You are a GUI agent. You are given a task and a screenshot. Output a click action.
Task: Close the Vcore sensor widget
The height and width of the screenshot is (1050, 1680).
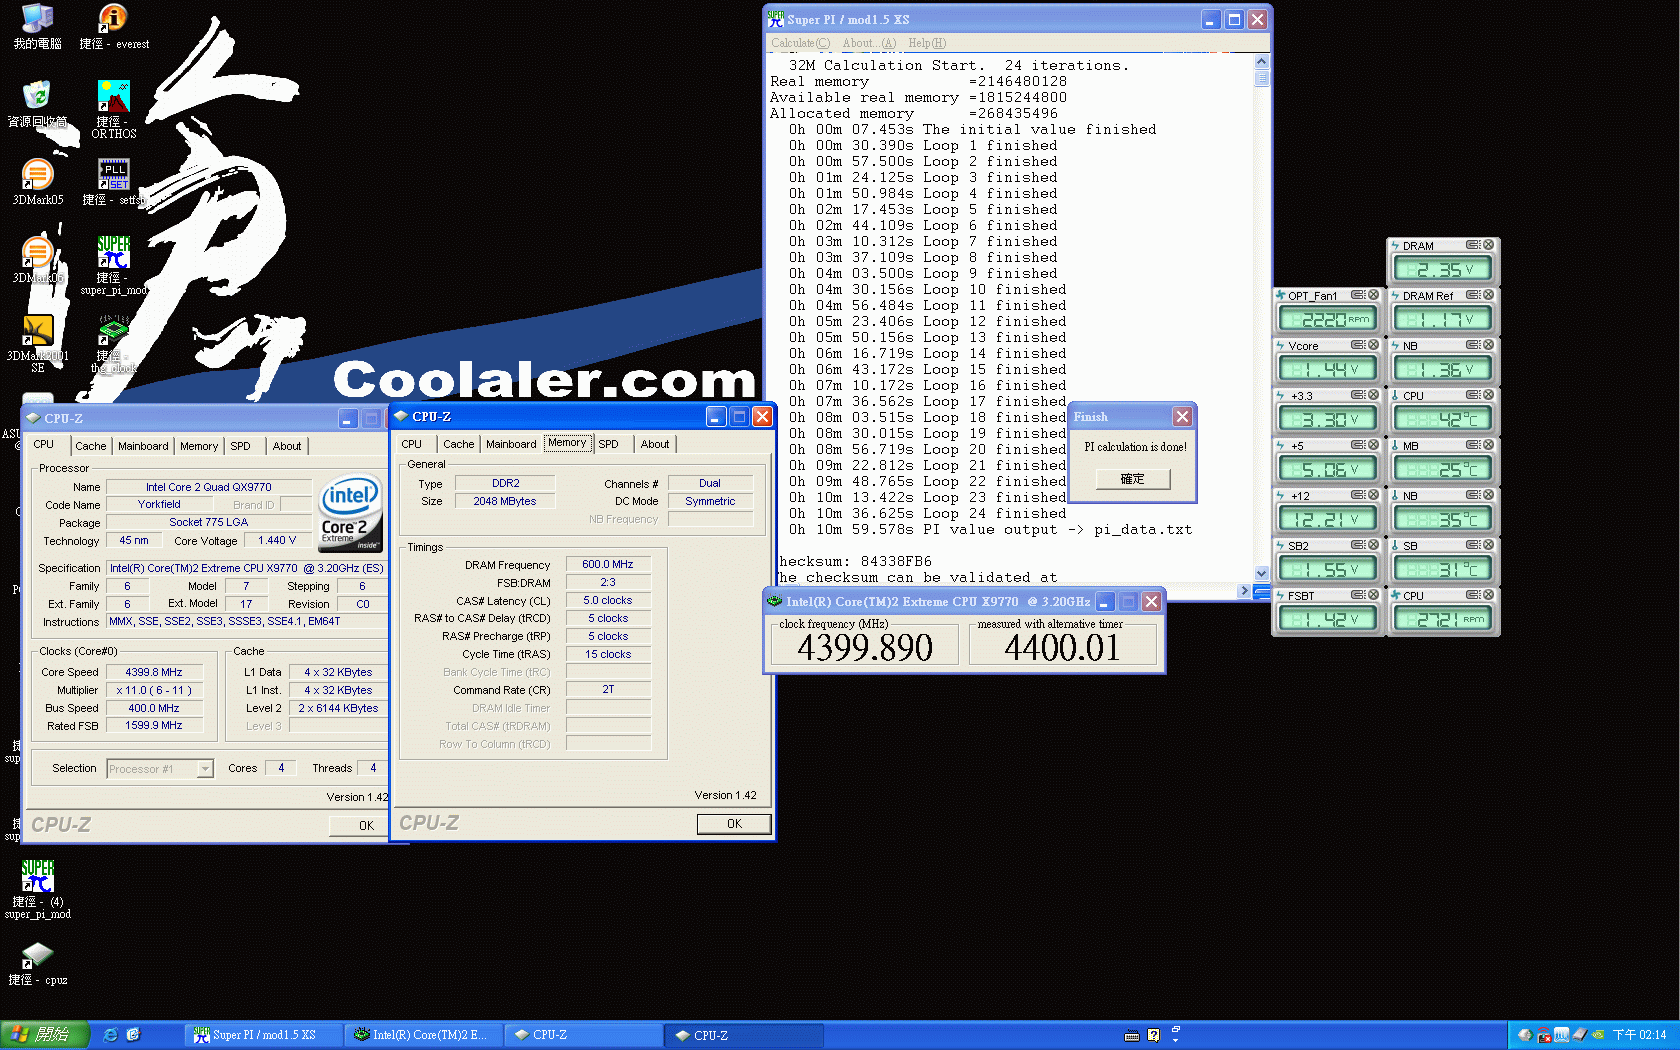click(1373, 345)
